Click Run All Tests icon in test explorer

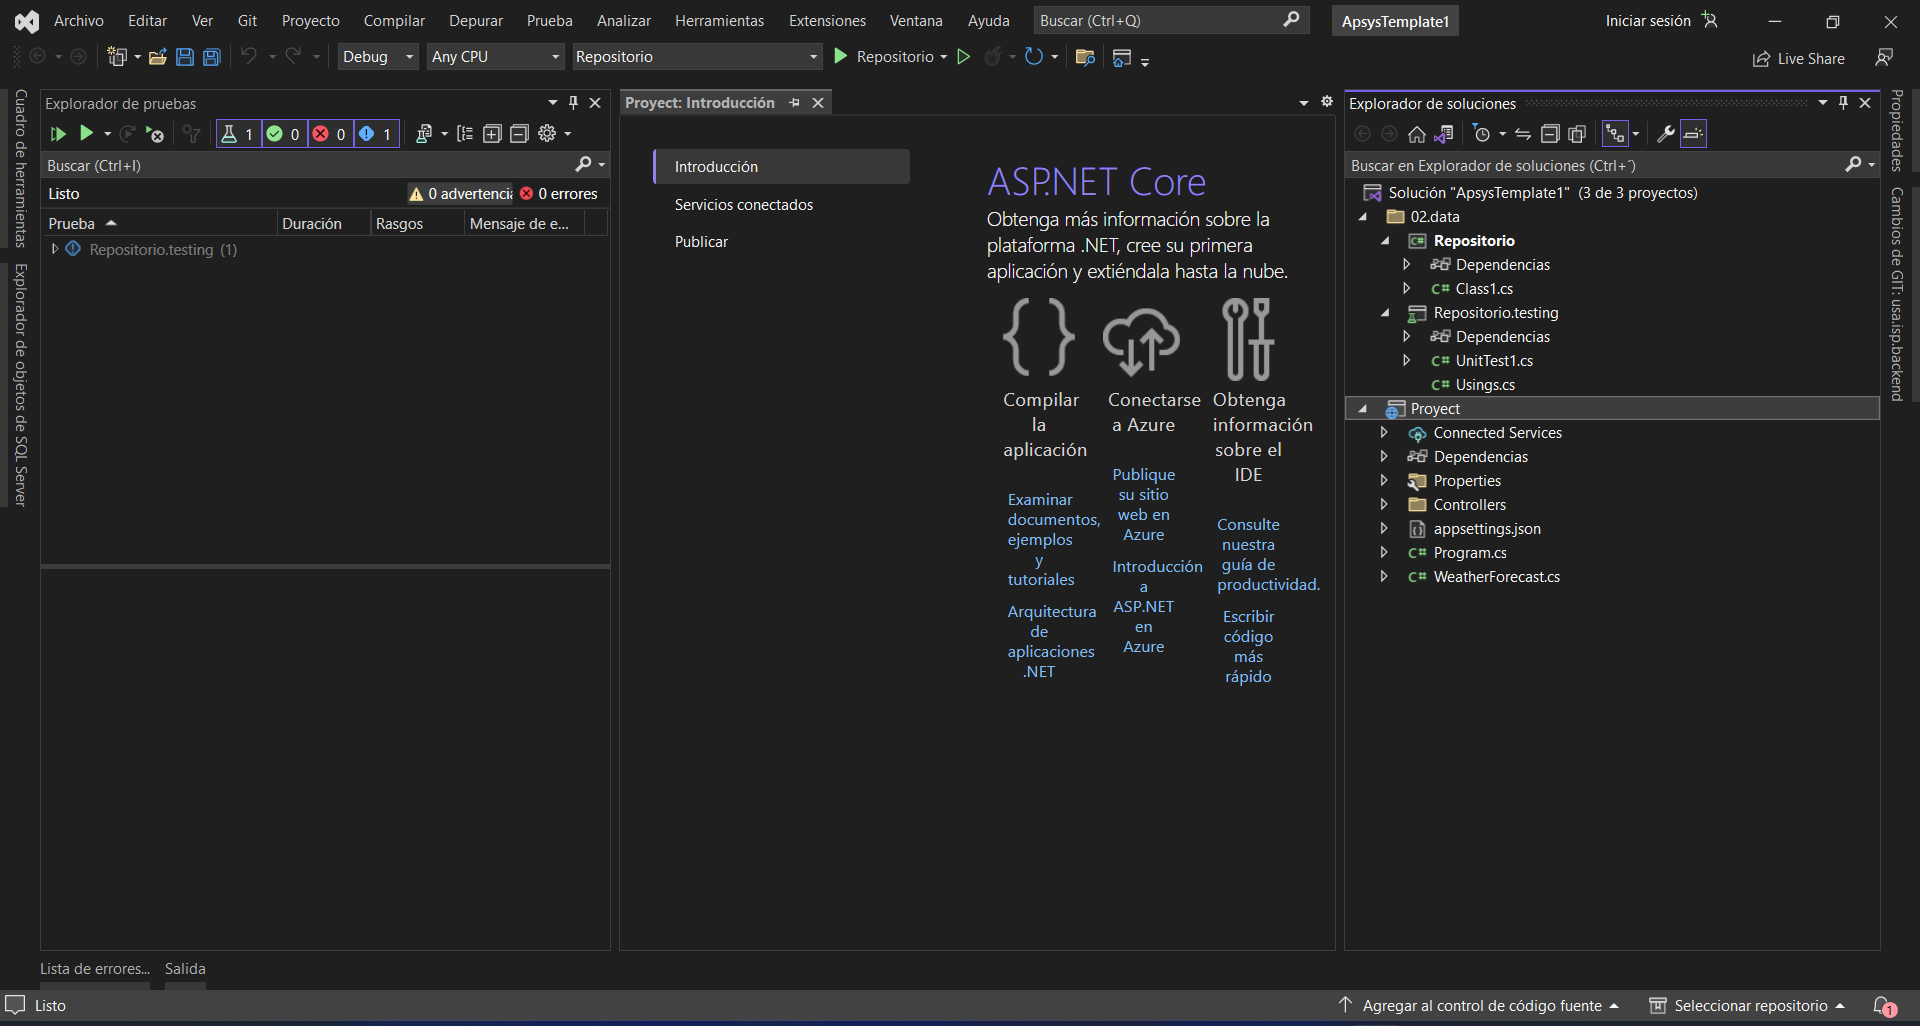58,134
